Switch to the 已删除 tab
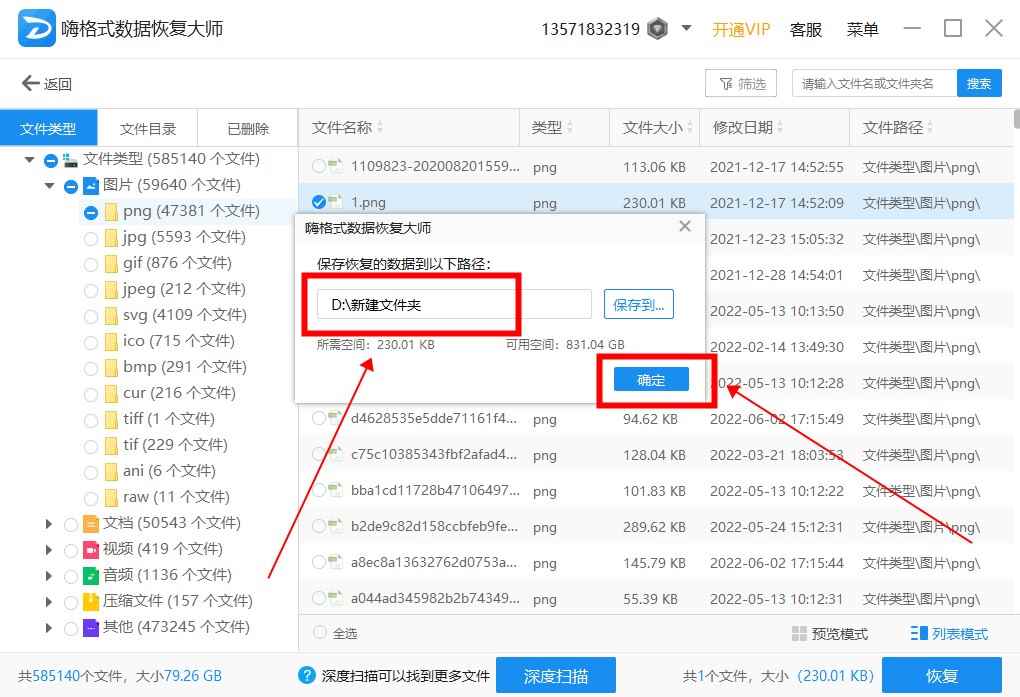The height and width of the screenshot is (697, 1020). tap(248, 129)
